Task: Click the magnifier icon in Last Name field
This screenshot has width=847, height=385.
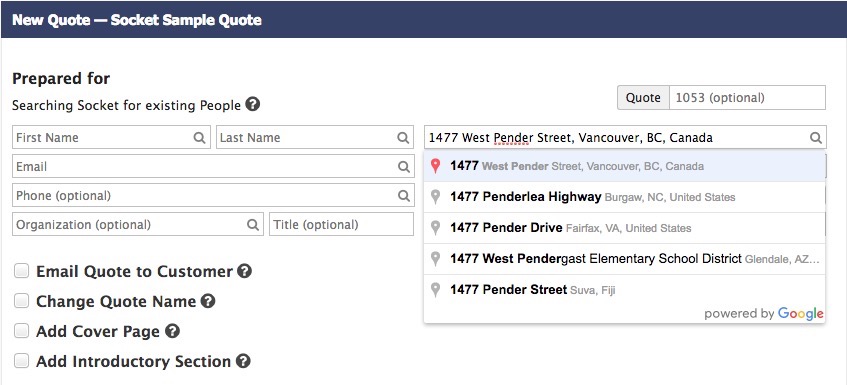Action: click(403, 138)
